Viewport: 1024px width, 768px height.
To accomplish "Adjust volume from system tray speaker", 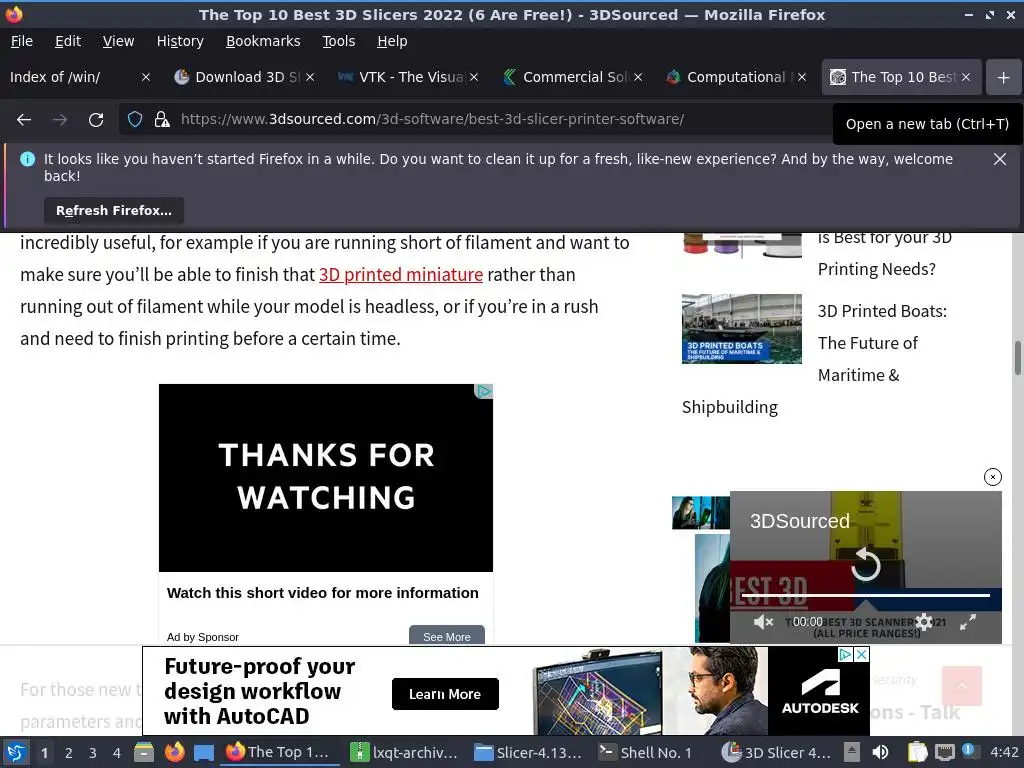I will pos(880,752).
